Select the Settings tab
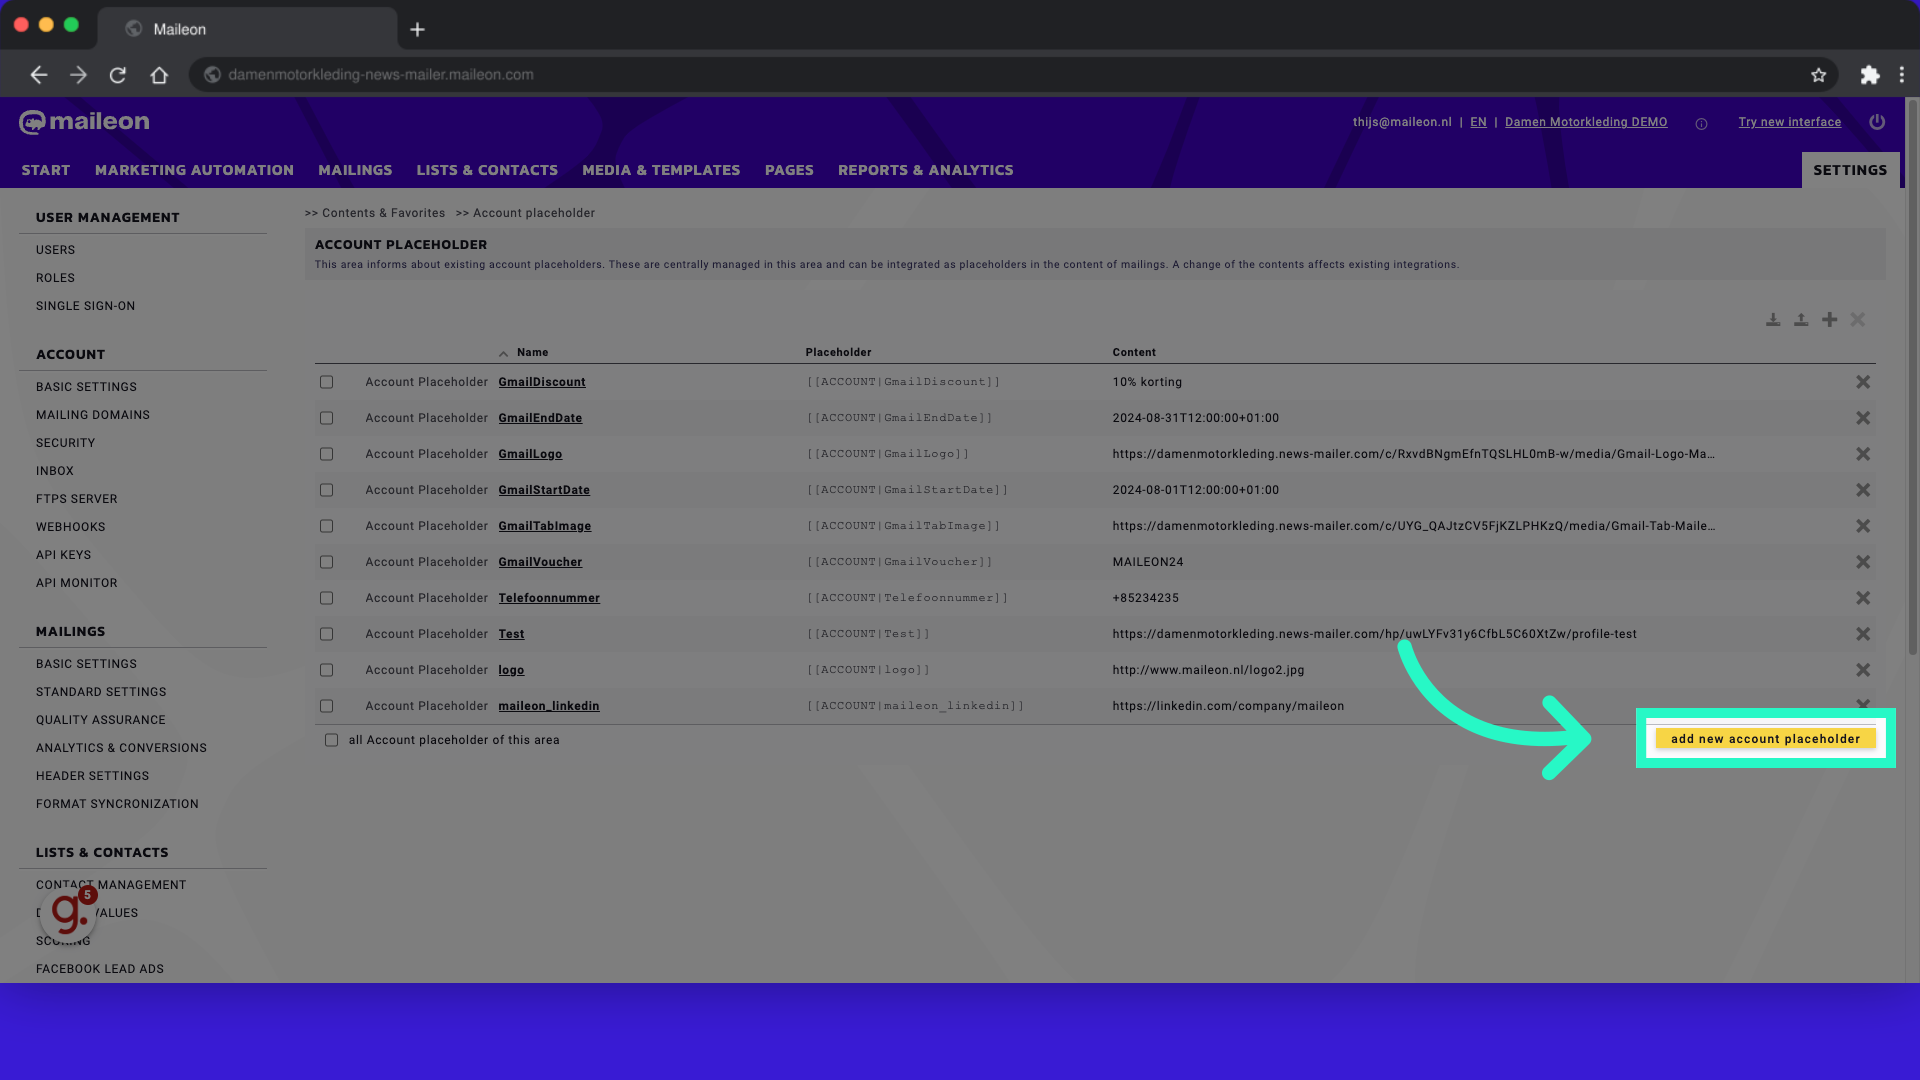 coord(1850,170)
